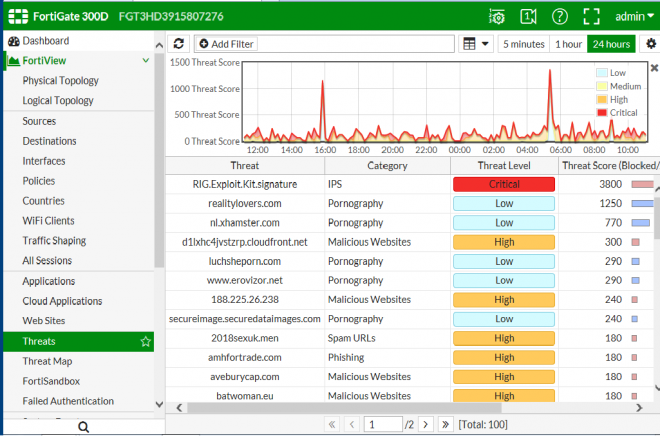660x436 pixels.
Task: Select the 5 minutes time range
Action: (x=524, y=44)
